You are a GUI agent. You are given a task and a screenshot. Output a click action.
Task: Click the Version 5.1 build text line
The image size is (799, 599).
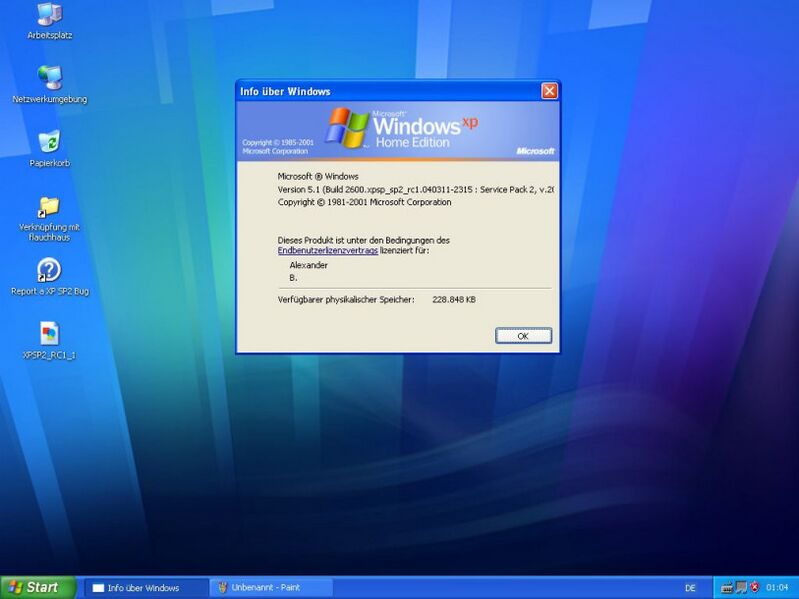pos(415,189)
